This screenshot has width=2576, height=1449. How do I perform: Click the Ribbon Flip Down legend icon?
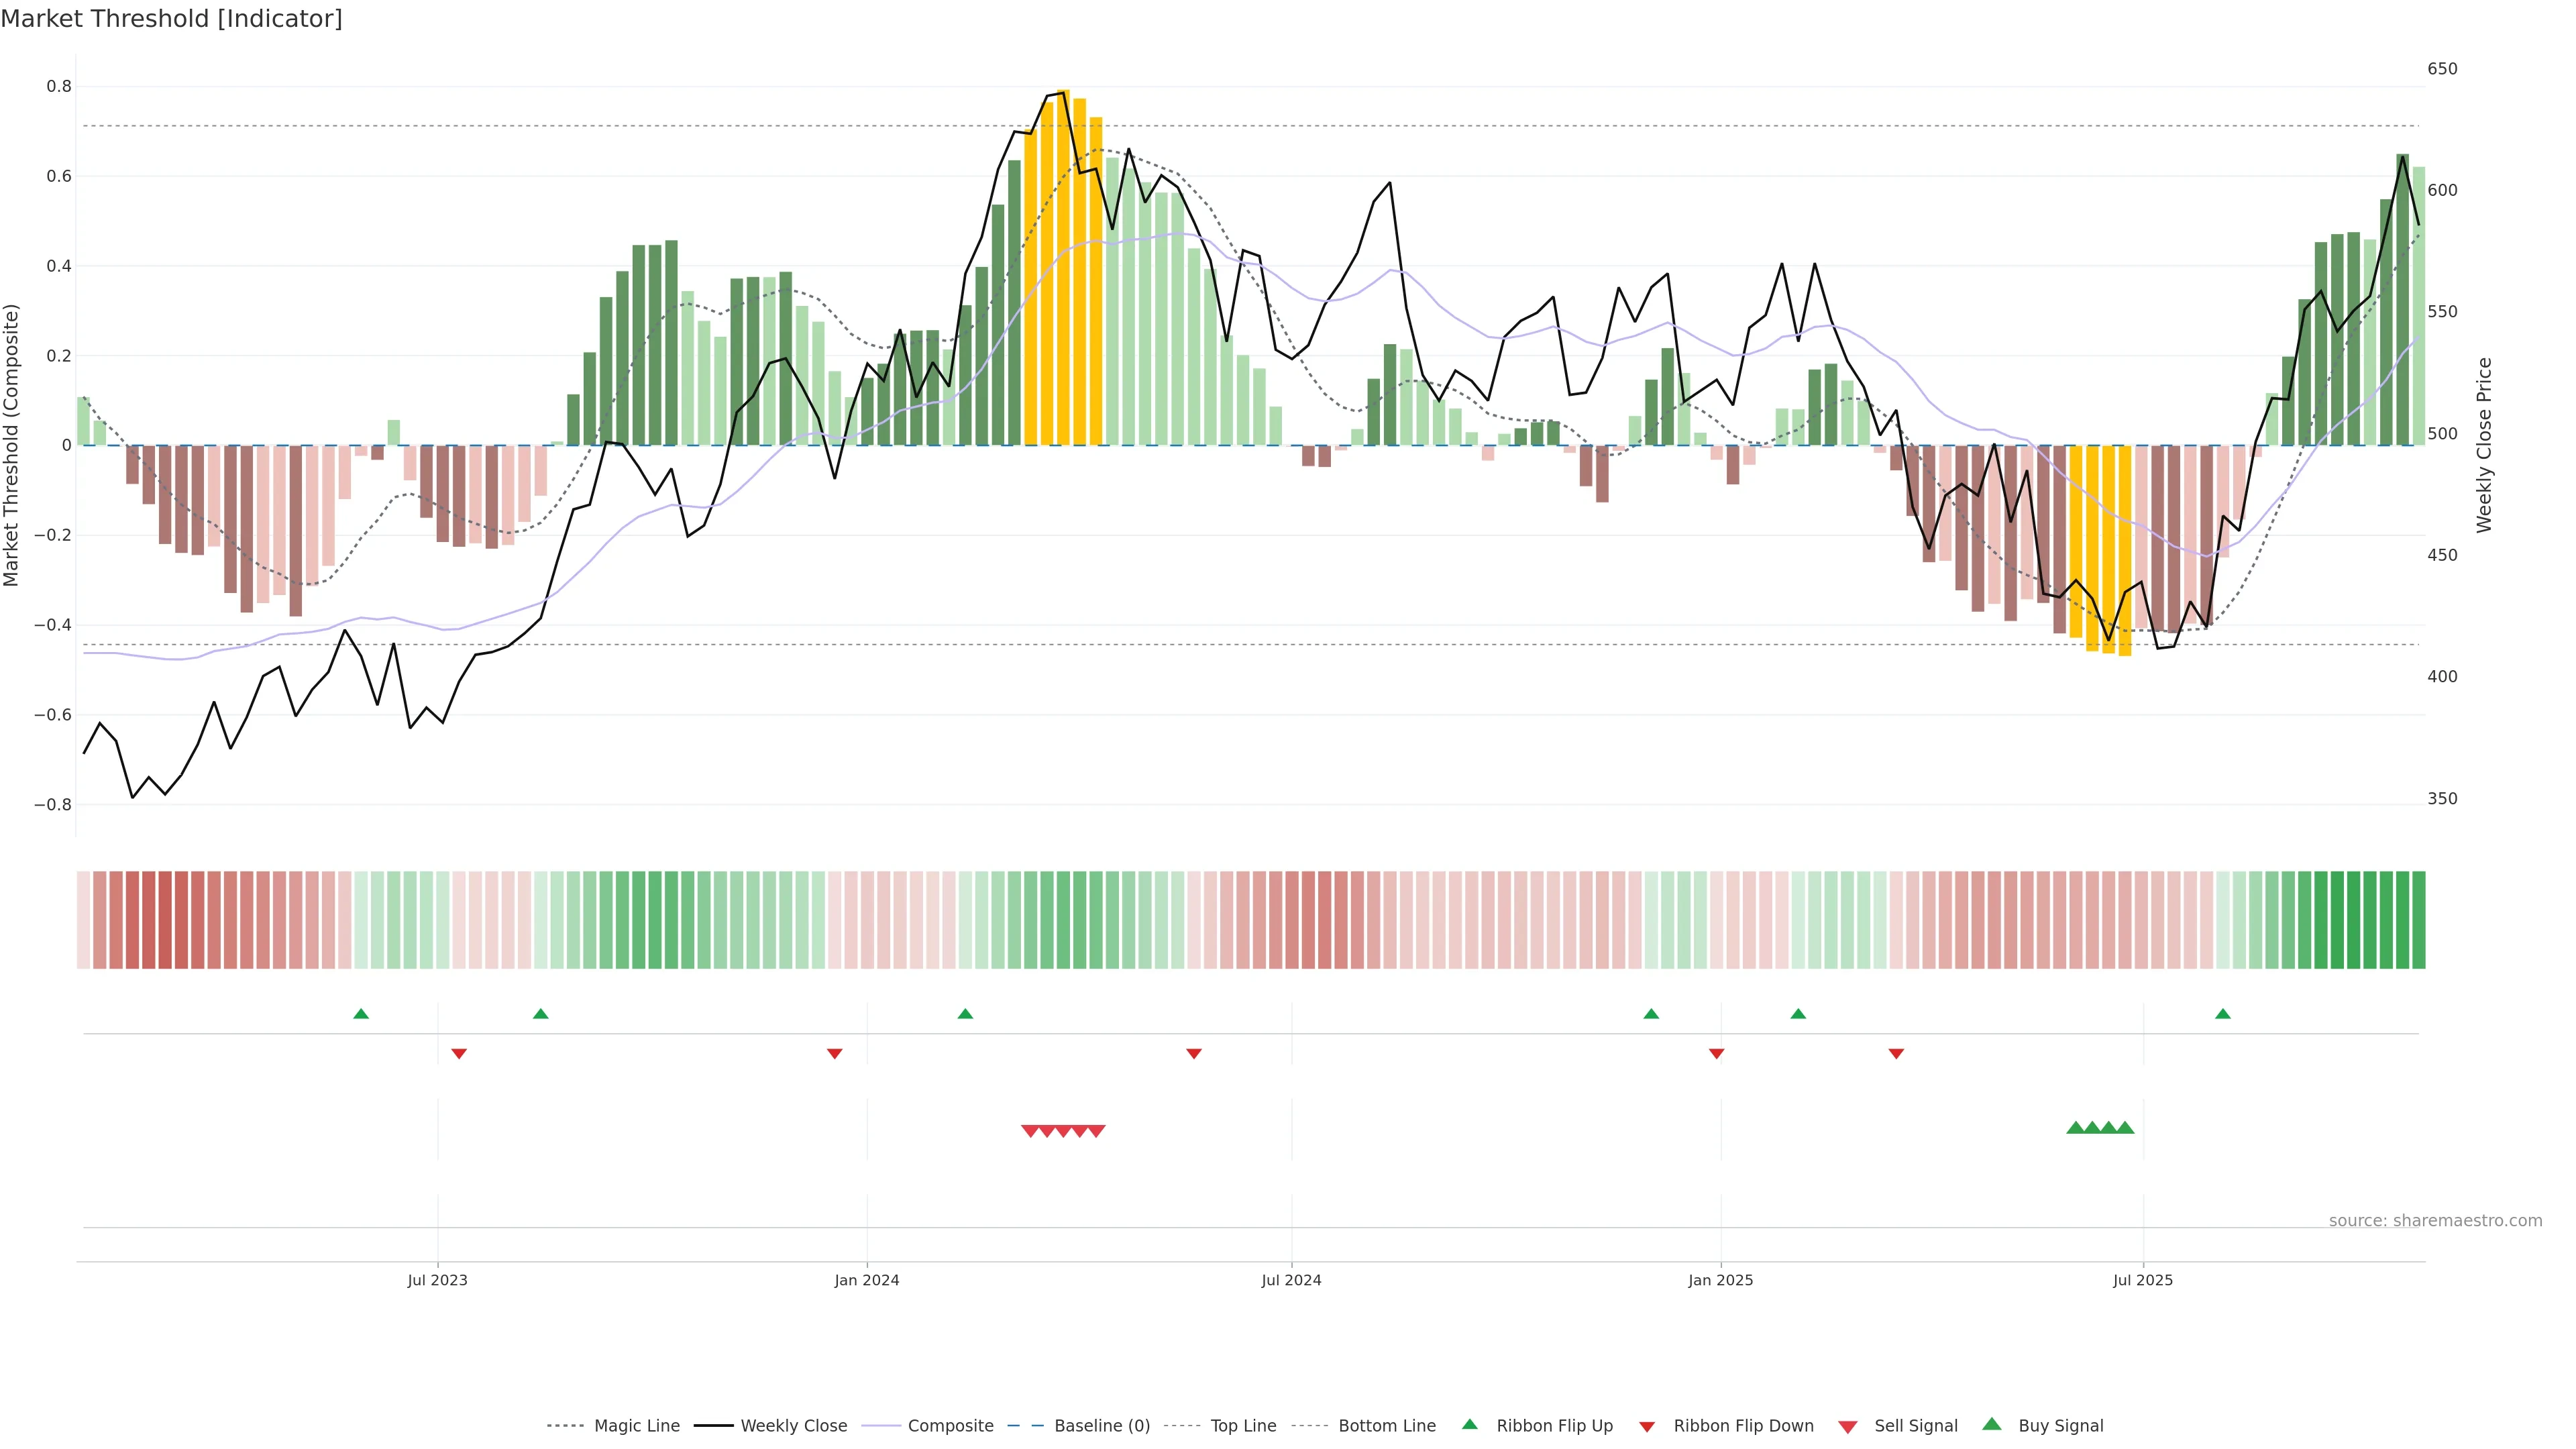click(x=1647, y=1427)
